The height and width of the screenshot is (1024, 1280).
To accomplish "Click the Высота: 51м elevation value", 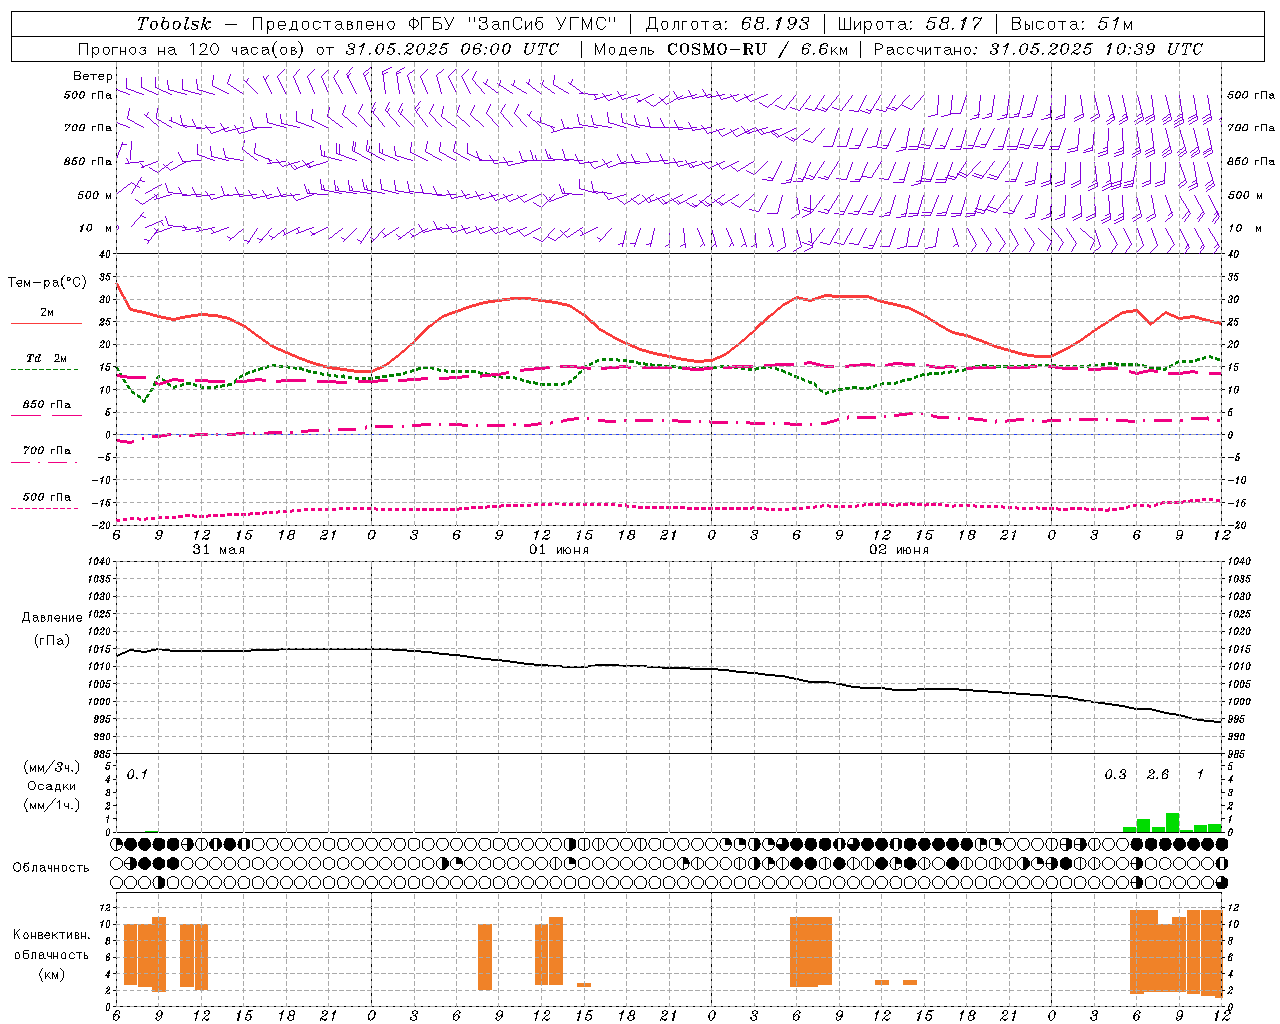I will pos(1072,24).
